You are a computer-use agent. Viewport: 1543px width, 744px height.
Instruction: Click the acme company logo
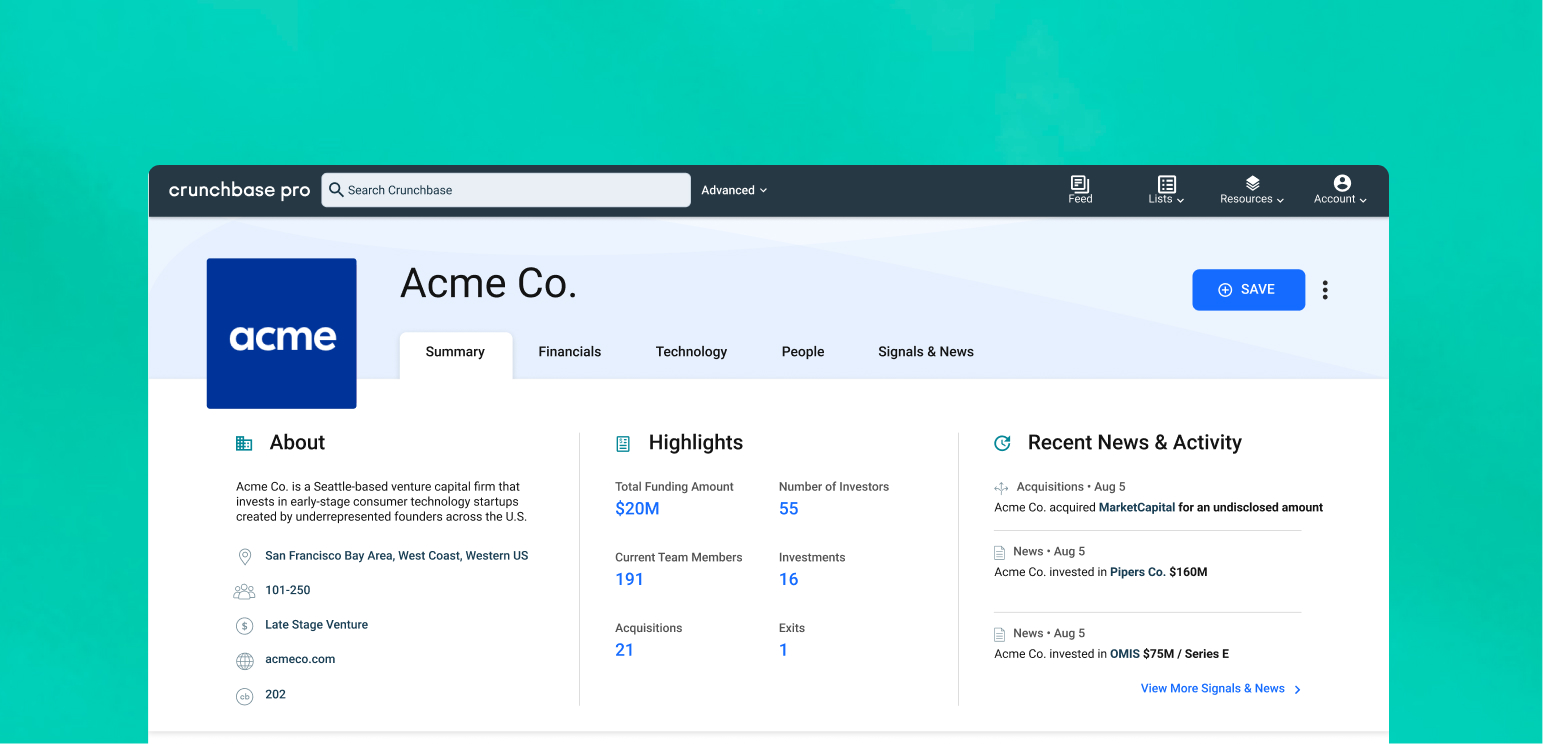click(282, 333)
